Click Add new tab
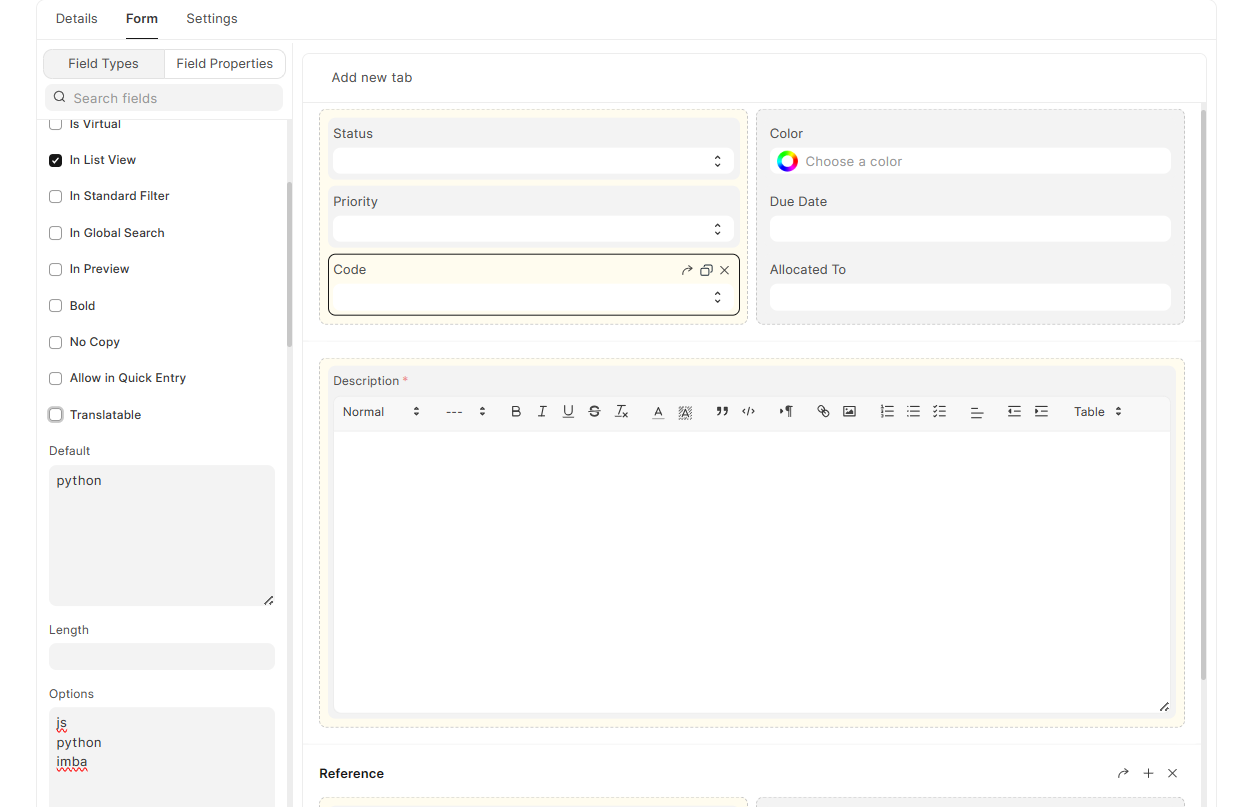The width and height of the screenshot is (1247, 807). [372, 78]
